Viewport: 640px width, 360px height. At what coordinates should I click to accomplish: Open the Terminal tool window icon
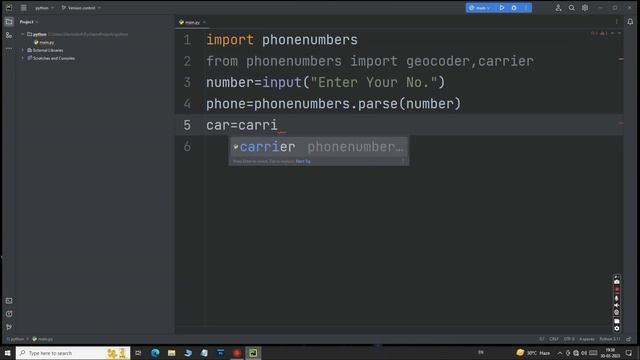9,301
